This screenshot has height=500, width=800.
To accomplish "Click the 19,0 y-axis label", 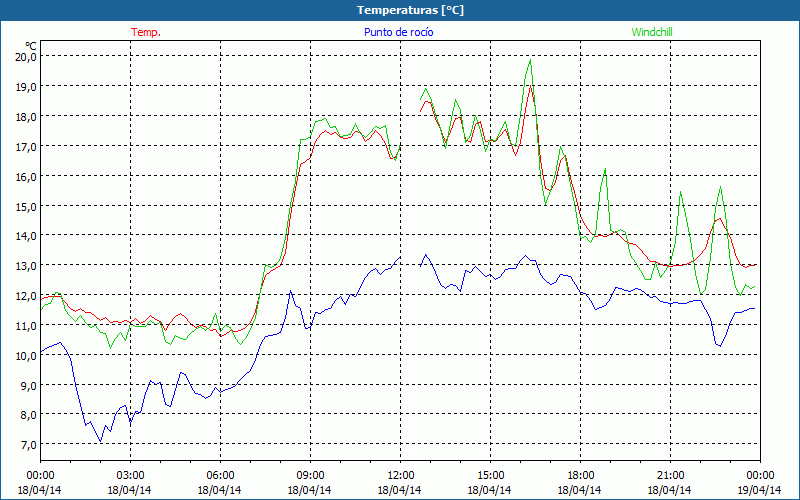I will pyautogui.click(x=27, y=87).
